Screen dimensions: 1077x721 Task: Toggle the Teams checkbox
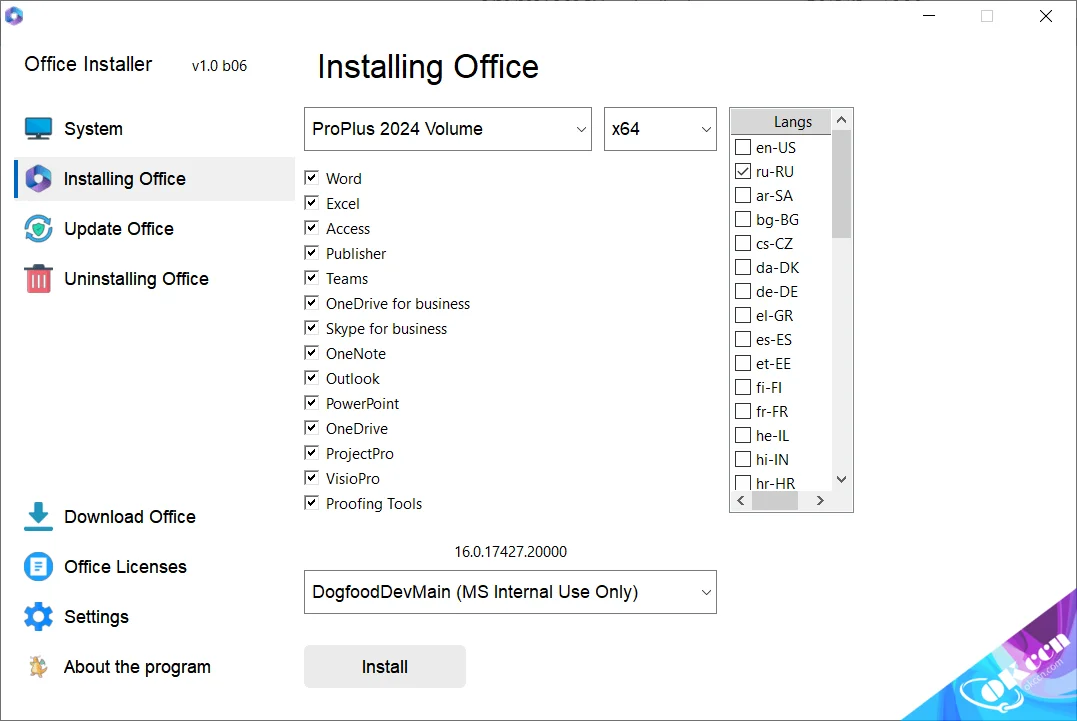312,278
